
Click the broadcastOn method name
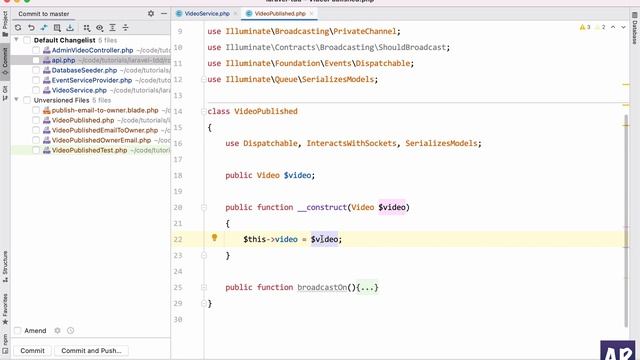pos(322,287)
